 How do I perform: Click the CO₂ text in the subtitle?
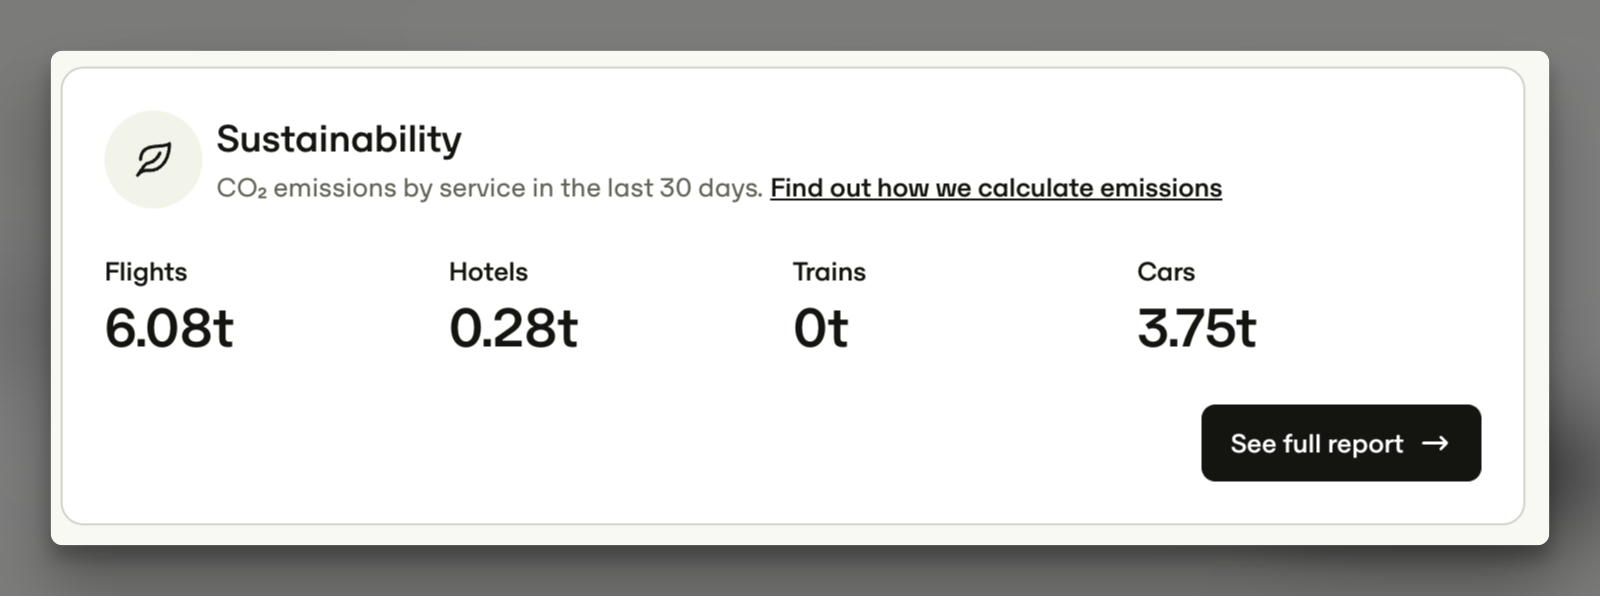[242, 188]
